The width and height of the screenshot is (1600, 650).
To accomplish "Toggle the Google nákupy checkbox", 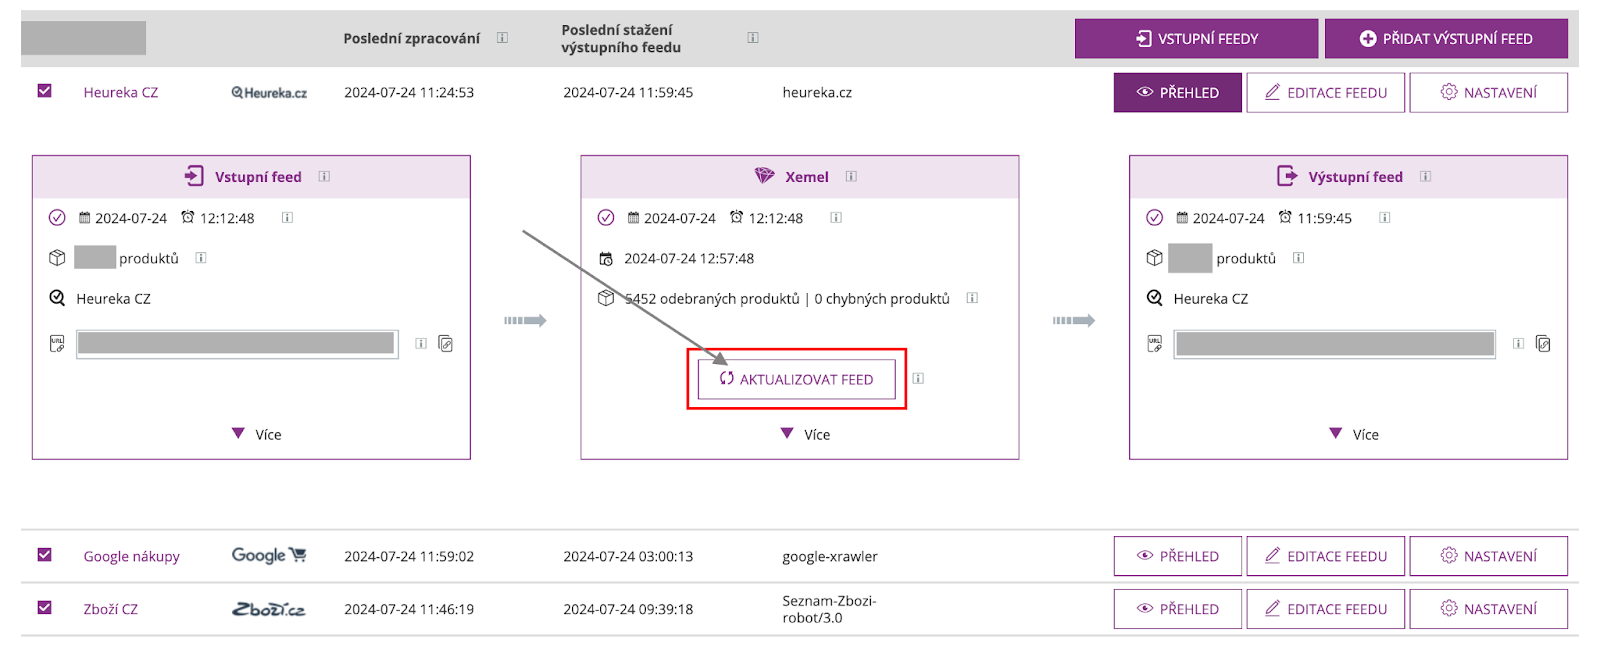I will (x=45, y=555).
